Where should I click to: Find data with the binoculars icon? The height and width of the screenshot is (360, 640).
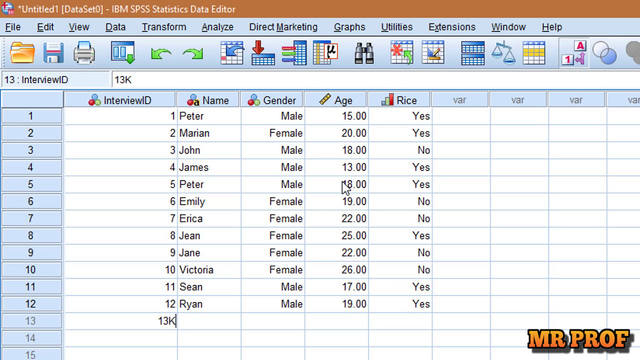[364, 53]
